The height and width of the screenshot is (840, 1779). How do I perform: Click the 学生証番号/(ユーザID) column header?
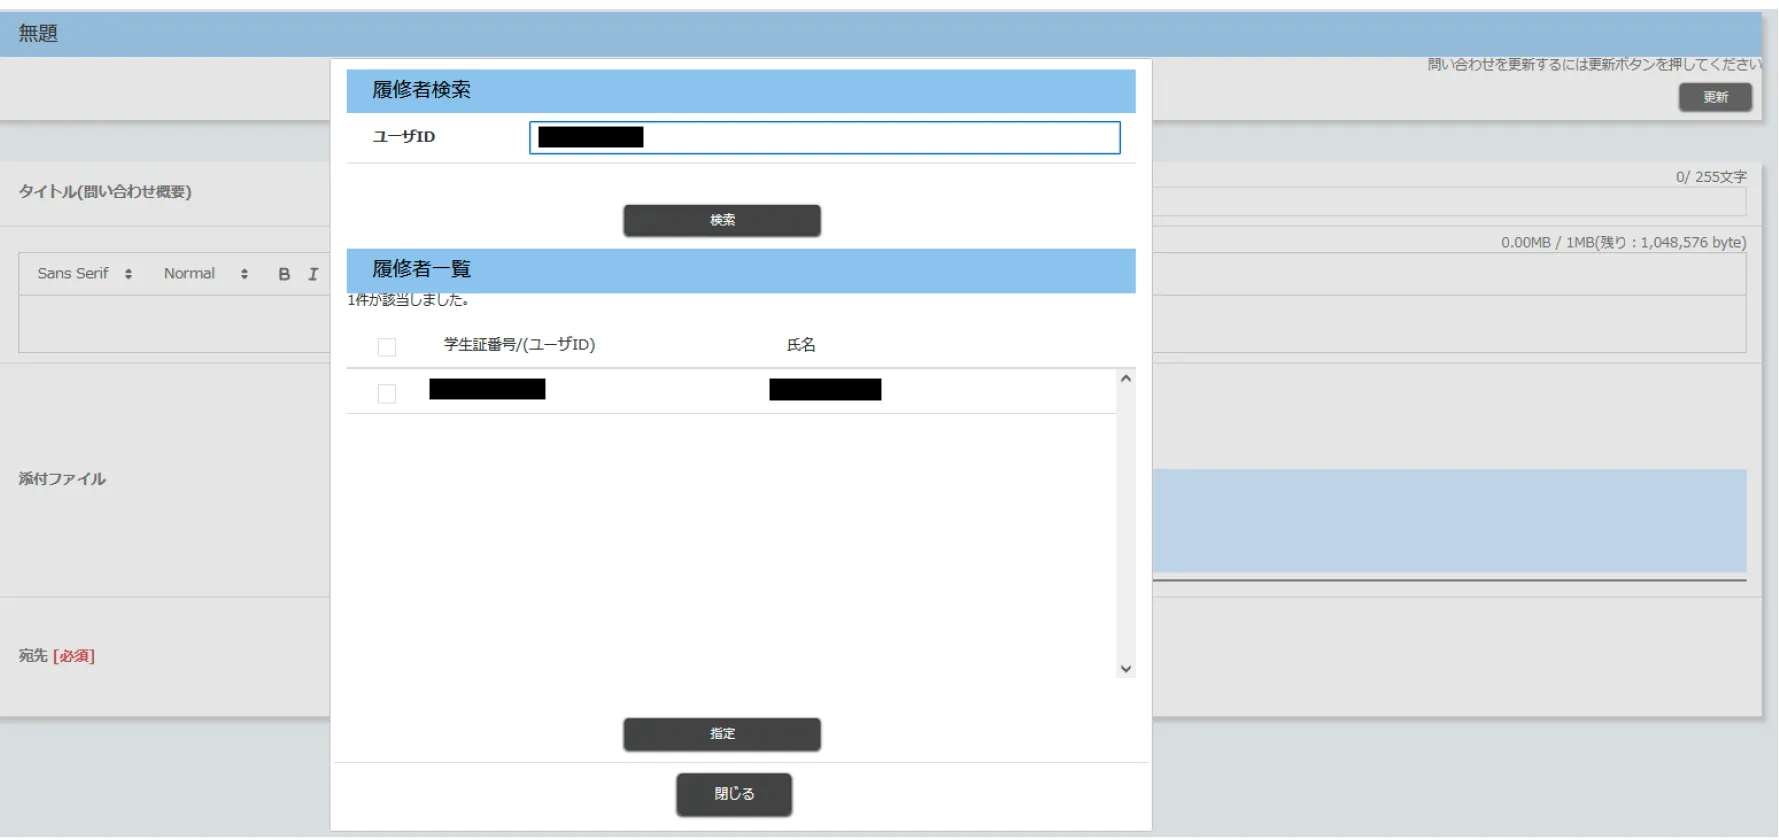(x=519, y=345)
